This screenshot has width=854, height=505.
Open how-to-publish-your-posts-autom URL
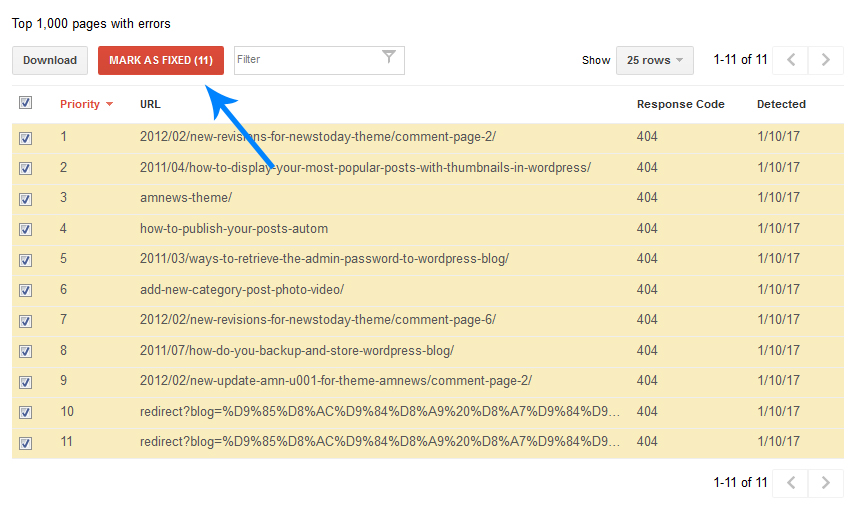click(x=234, y=228)
